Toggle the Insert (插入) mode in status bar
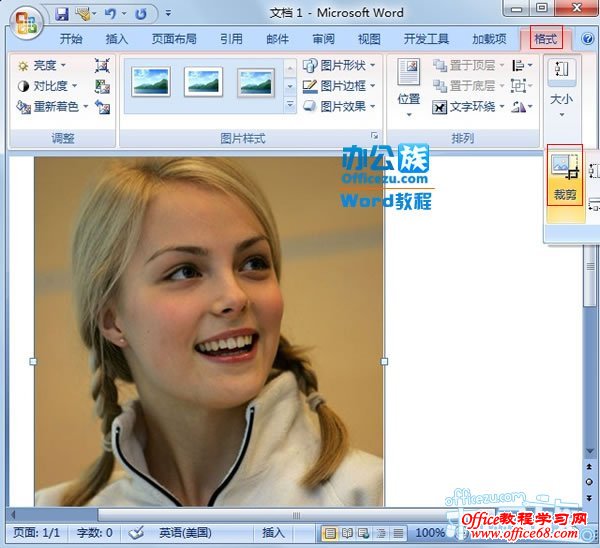 pos(273,533)
